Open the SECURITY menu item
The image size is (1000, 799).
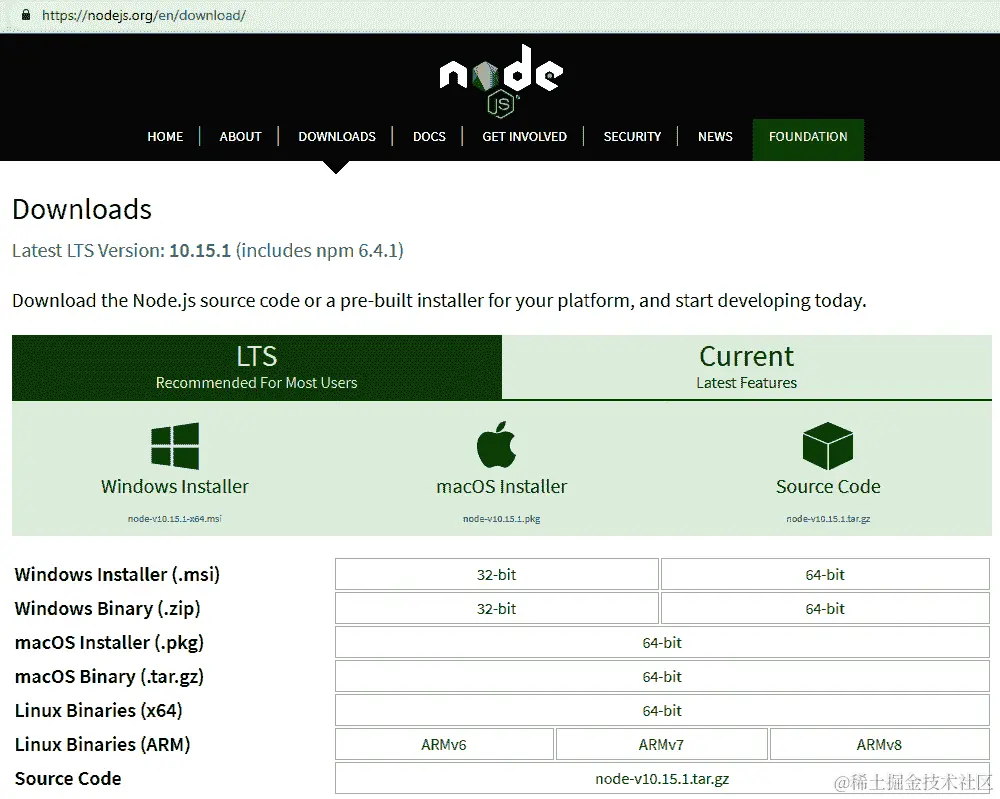[x=632, y=136]
